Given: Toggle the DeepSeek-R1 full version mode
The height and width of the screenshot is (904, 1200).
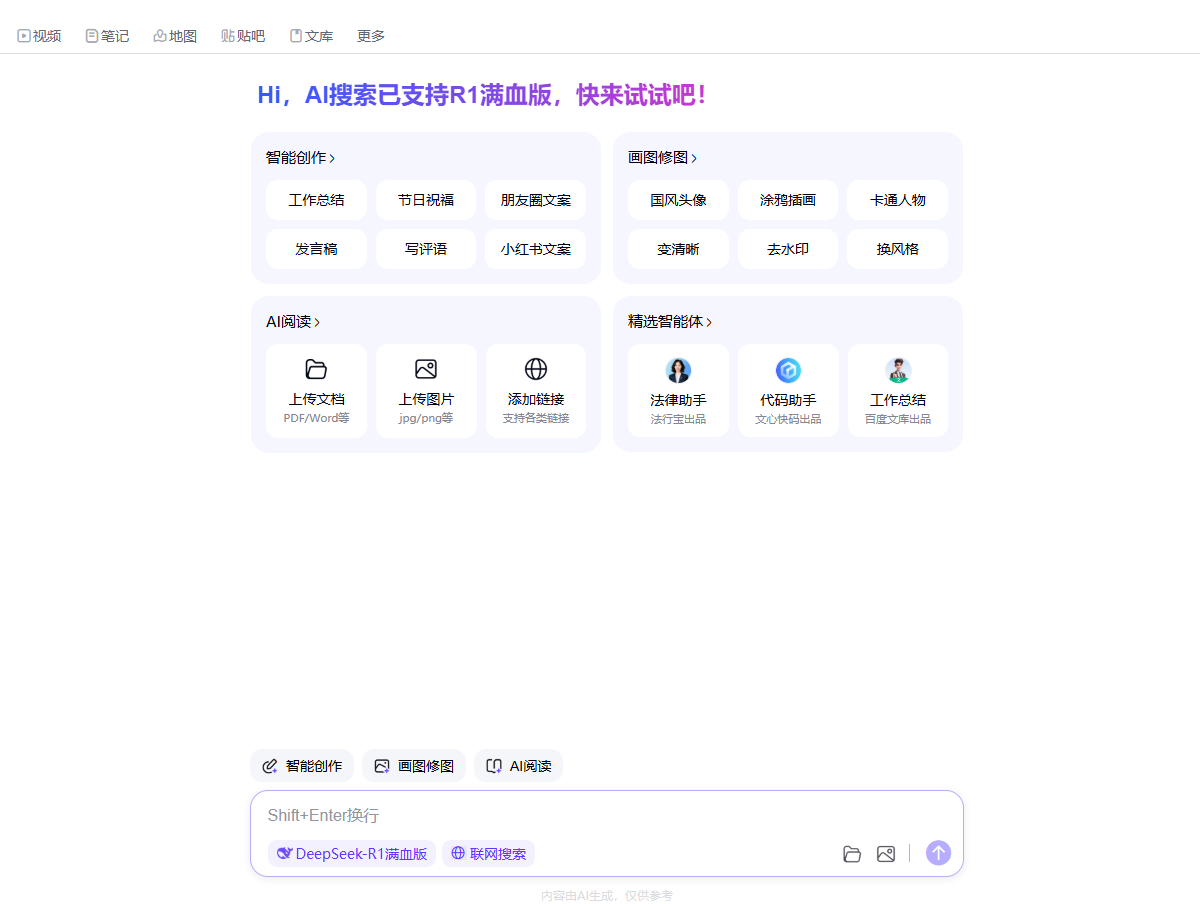Looking at the screenshot, I should coord(352,854).
